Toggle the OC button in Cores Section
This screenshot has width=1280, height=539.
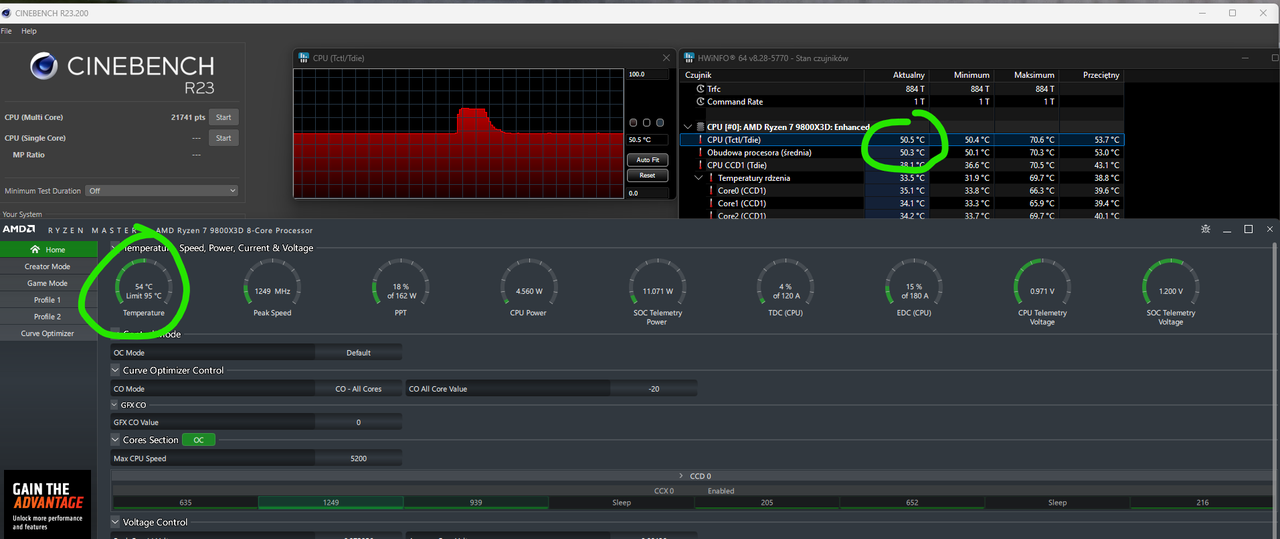[198, 440]
